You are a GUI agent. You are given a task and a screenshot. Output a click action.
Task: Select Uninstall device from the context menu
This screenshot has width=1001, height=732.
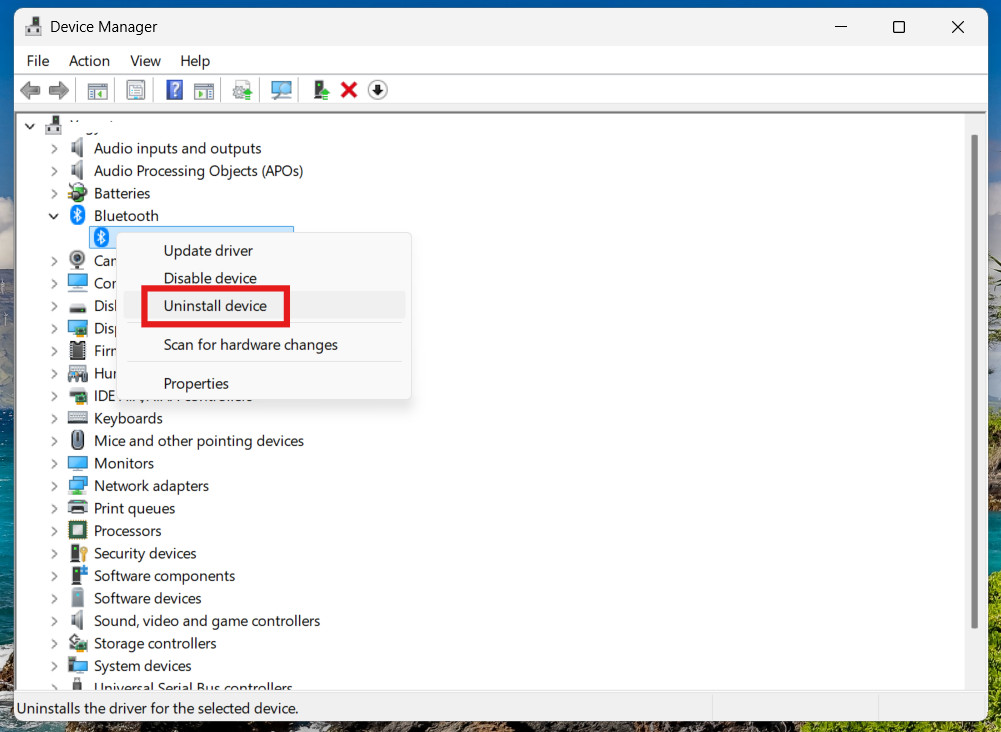[213, 305]
